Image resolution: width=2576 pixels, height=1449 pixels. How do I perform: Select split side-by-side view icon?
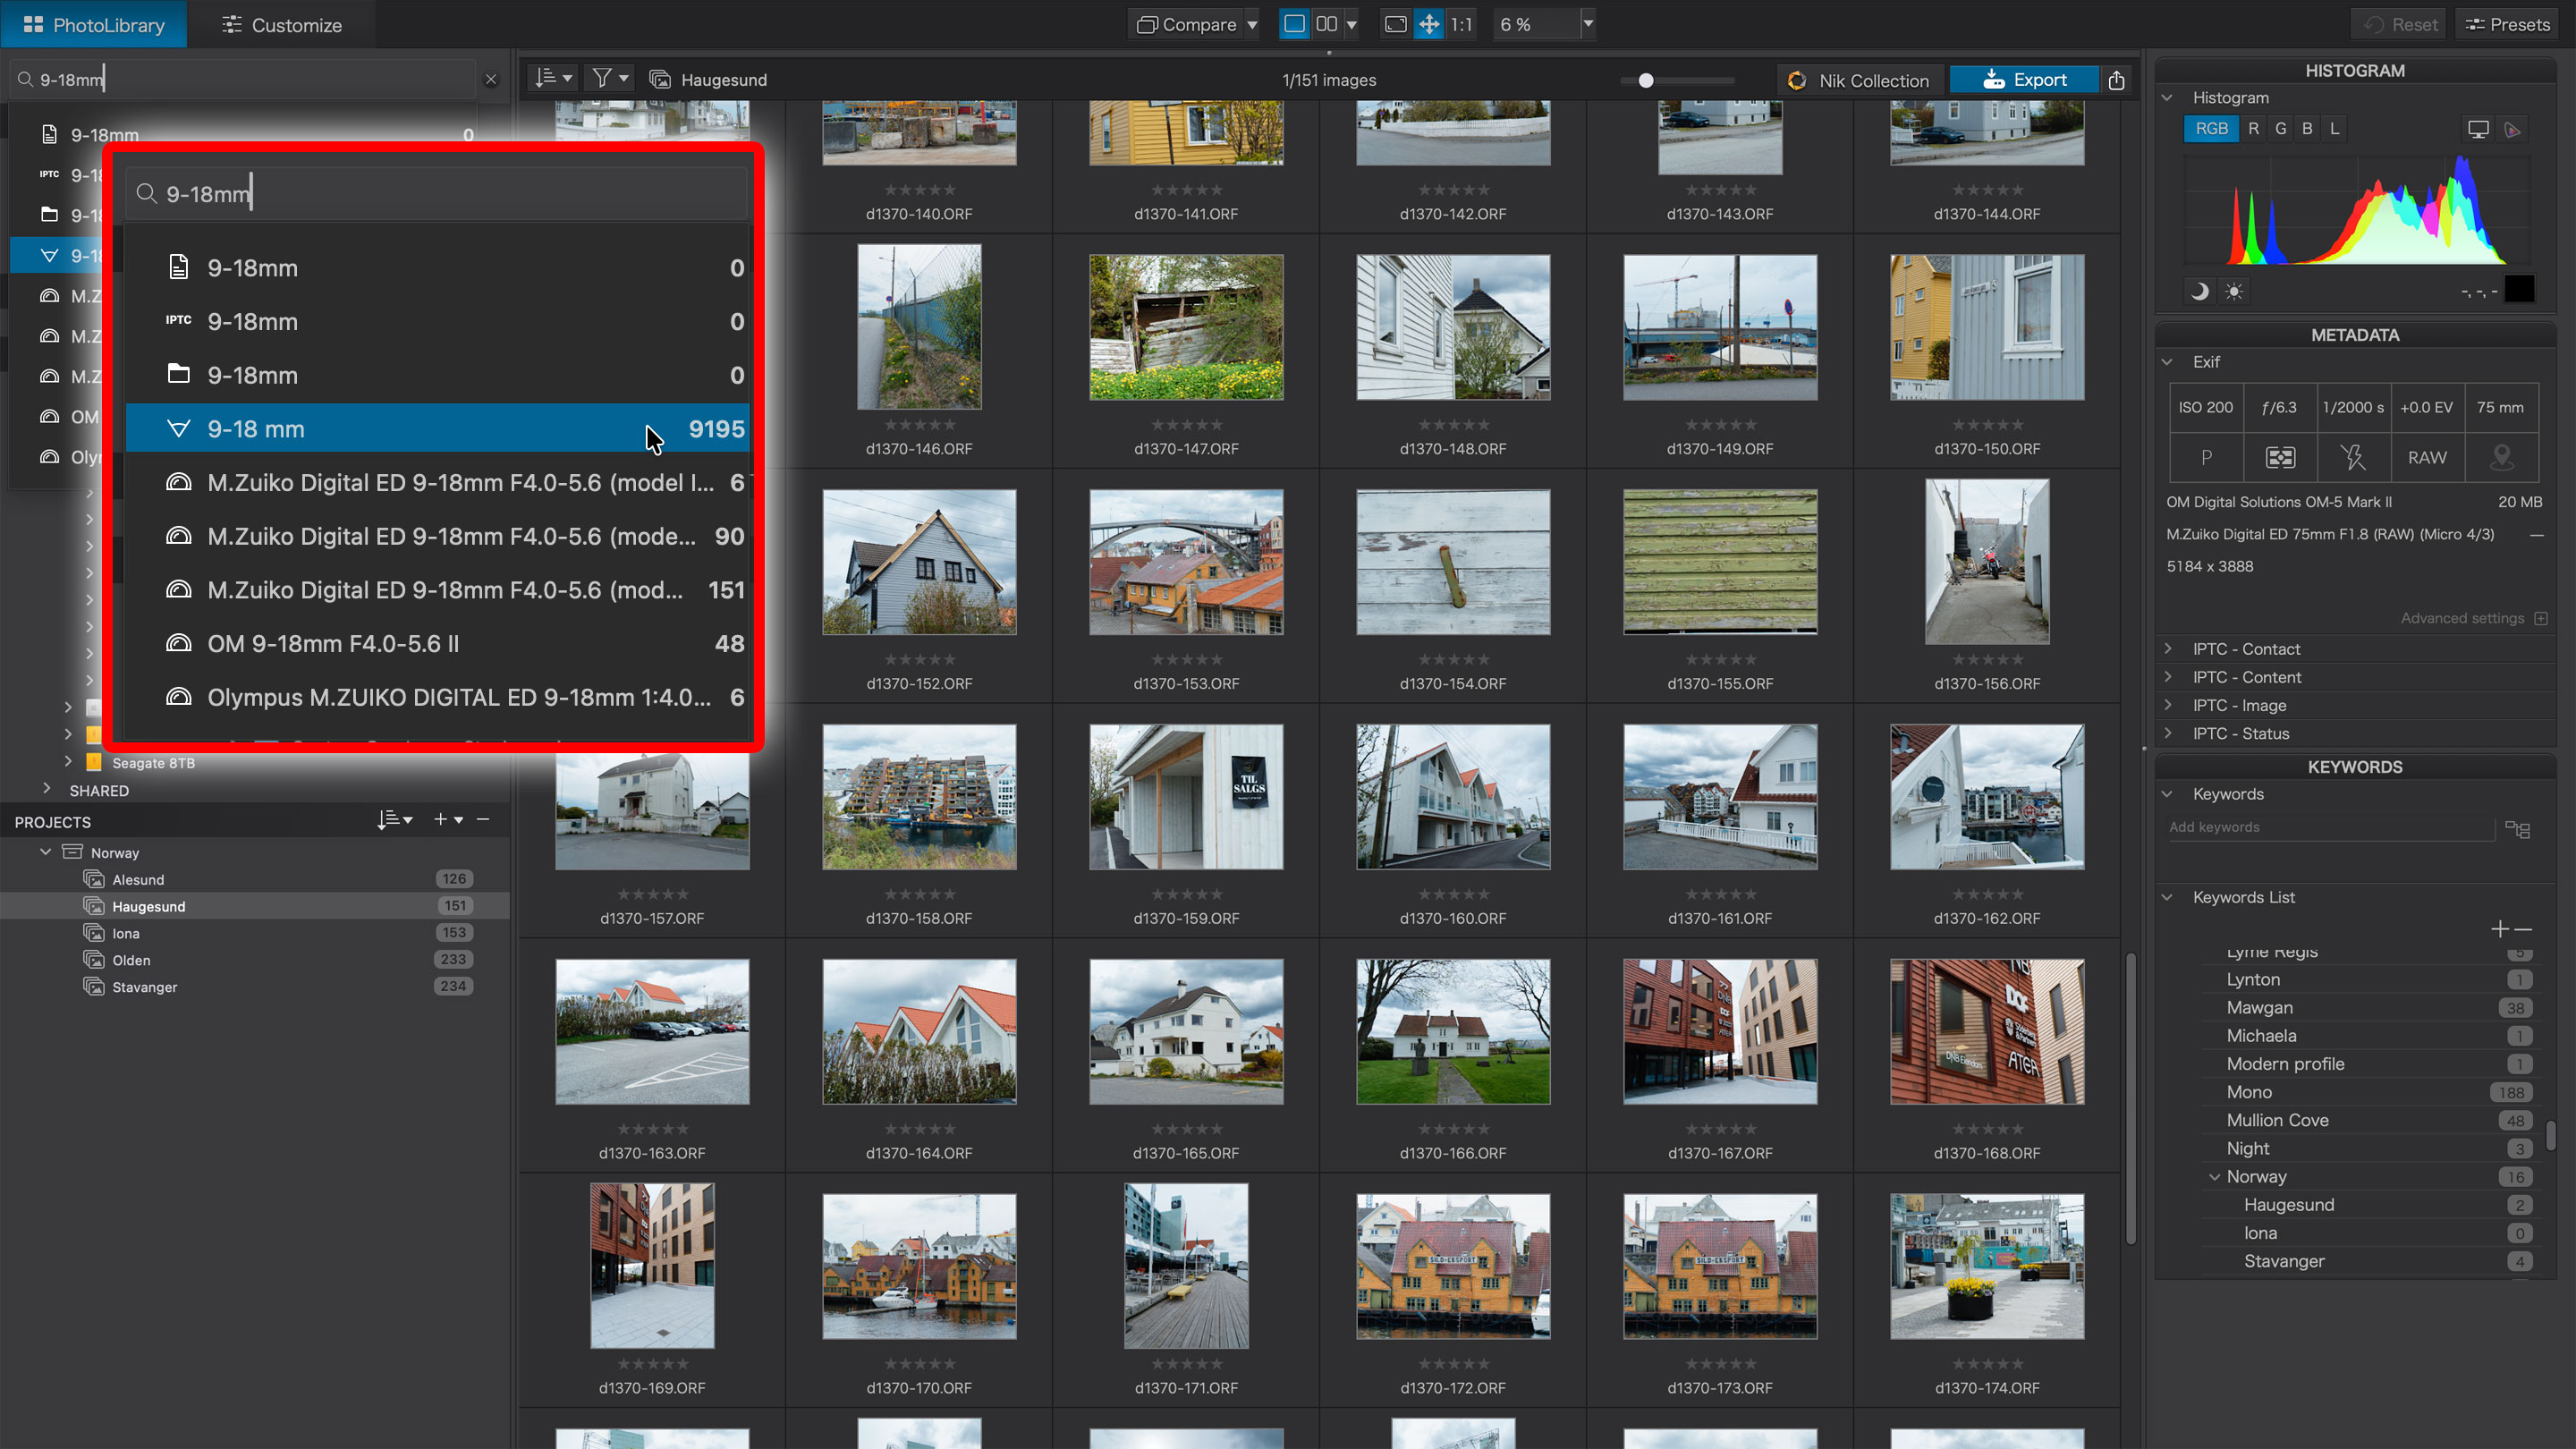1326,24
